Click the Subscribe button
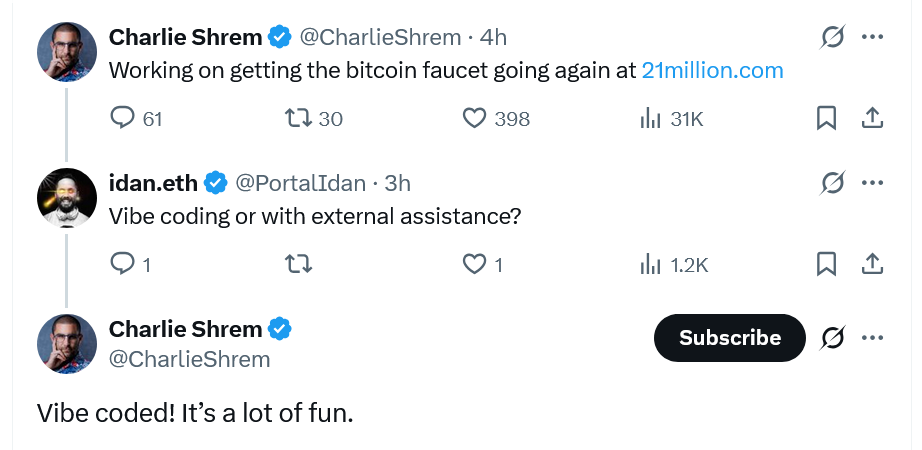The image size is (922, 450). [729, 338]
